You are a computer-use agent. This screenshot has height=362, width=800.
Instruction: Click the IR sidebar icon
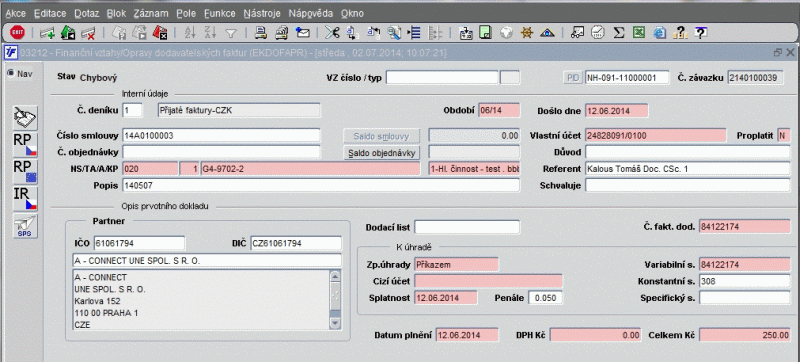coord(25,199)
